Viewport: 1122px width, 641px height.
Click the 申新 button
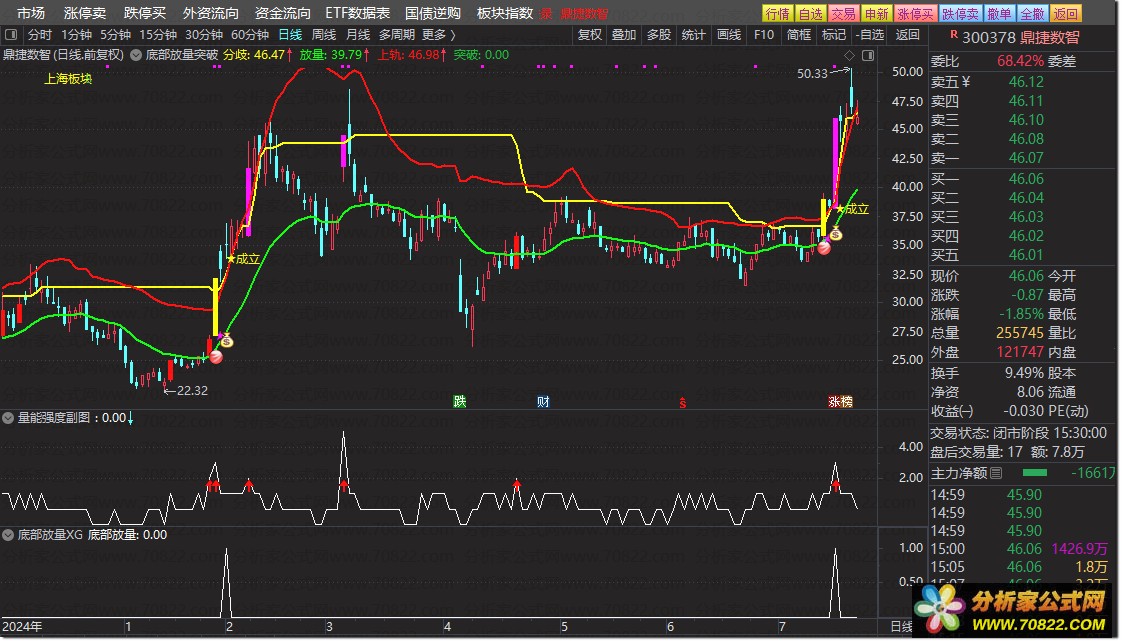[x=876, y=14]
